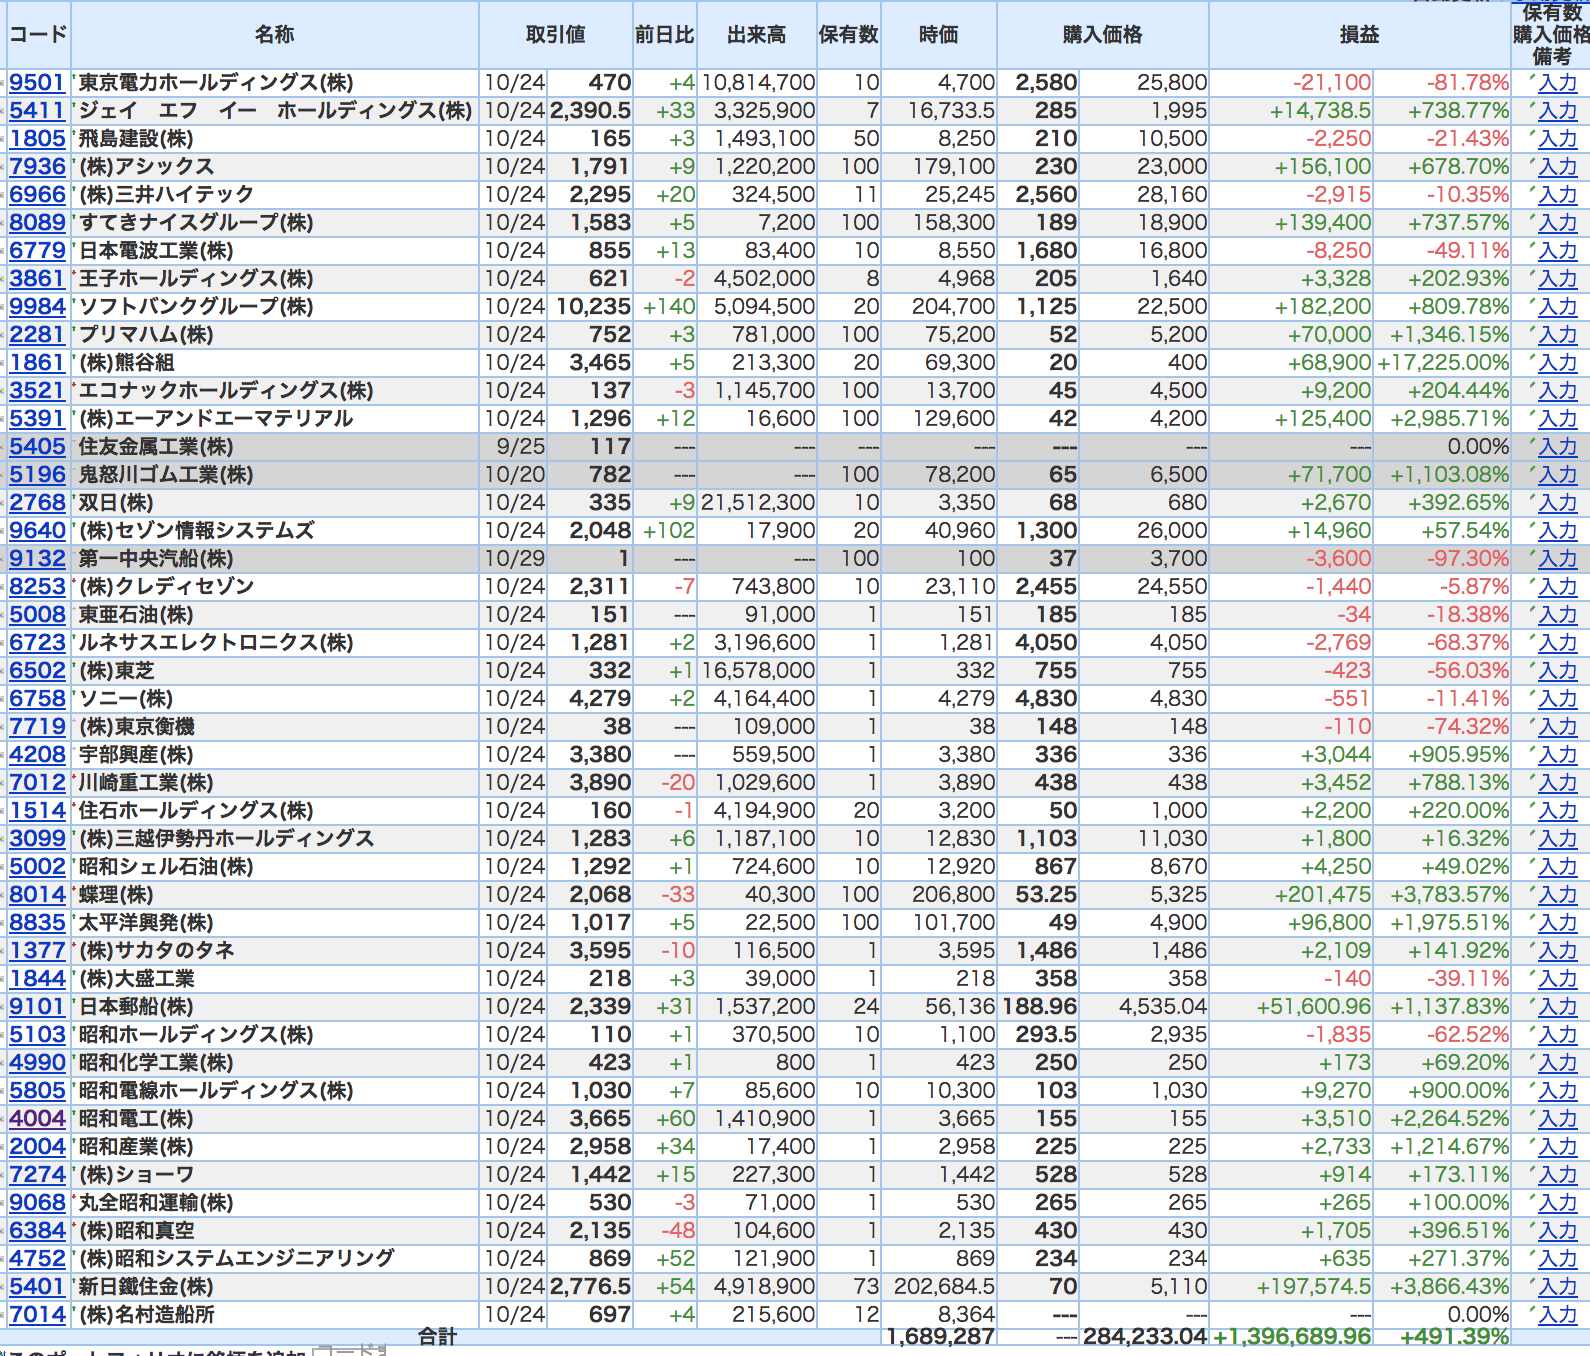Viewport: 1590px width, 1356px height.
Task: Click the name エコナックホールディングス(株)
Action: click(x=226, y=391)
